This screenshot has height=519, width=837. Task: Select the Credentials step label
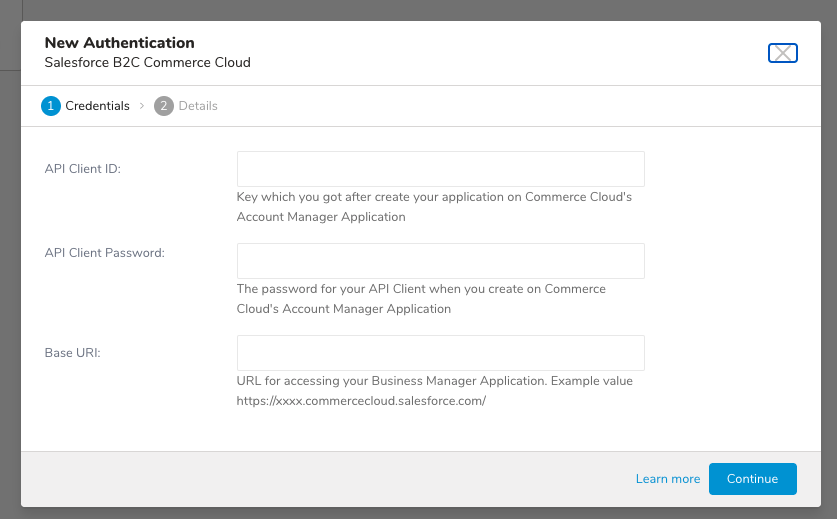[x=97, y=106]
